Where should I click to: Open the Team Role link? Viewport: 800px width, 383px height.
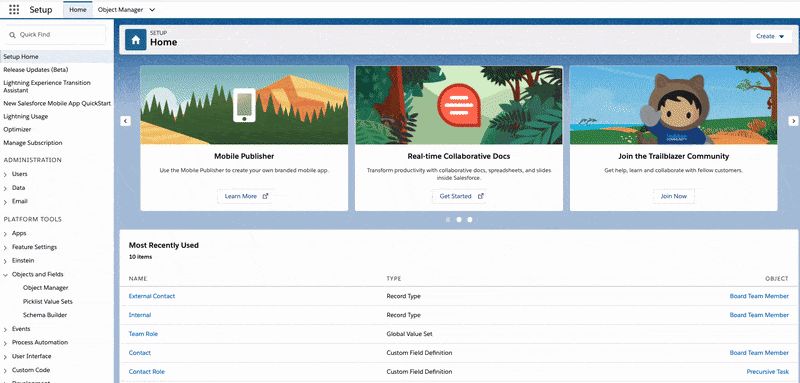click(143, 334)
